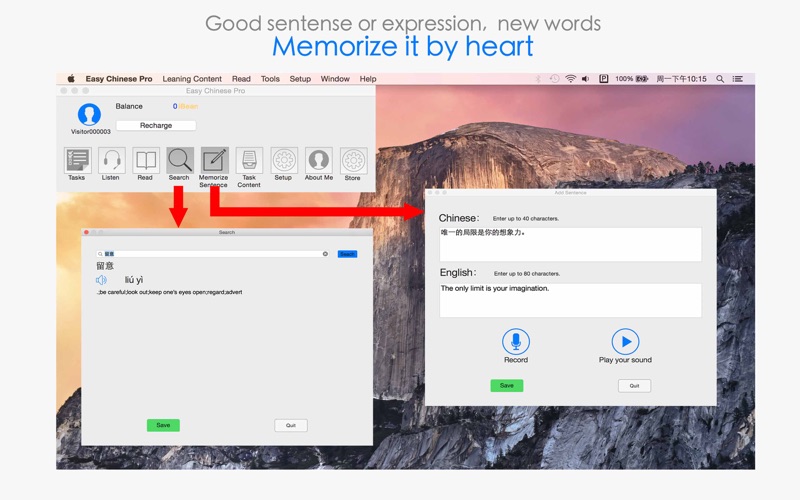The width and height of the screenshot is (800, 500).
Task: Click the volume icon in menu bar
Action: click(586, 79)
